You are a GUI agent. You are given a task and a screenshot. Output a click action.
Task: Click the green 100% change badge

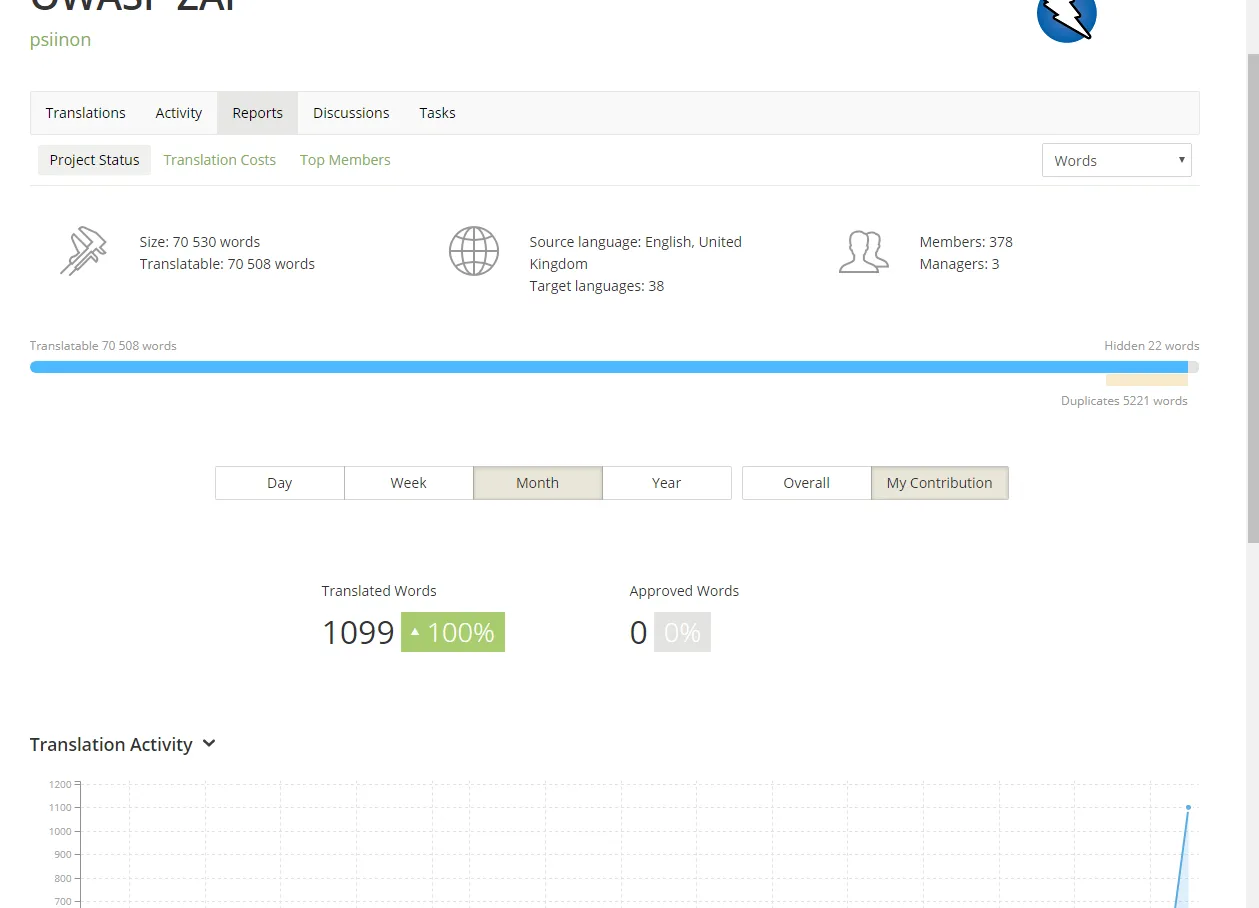(x=453, y=632)
